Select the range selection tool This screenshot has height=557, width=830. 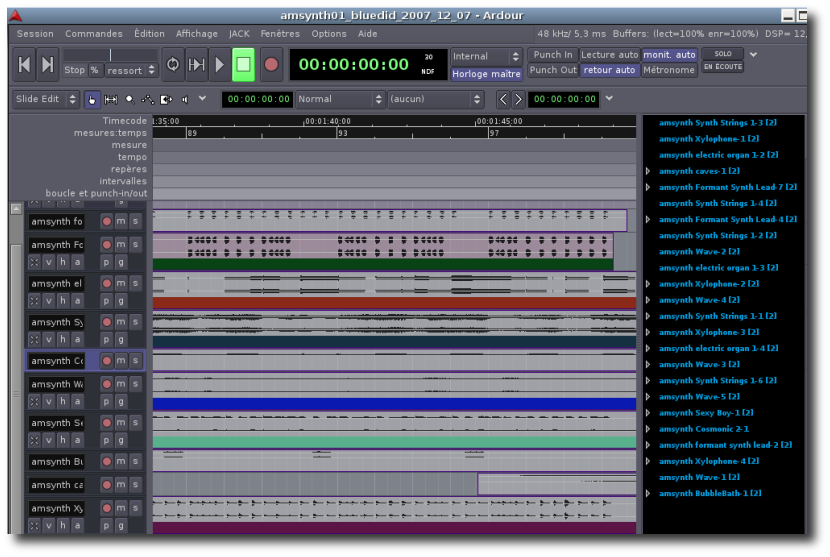pos(110,99)
